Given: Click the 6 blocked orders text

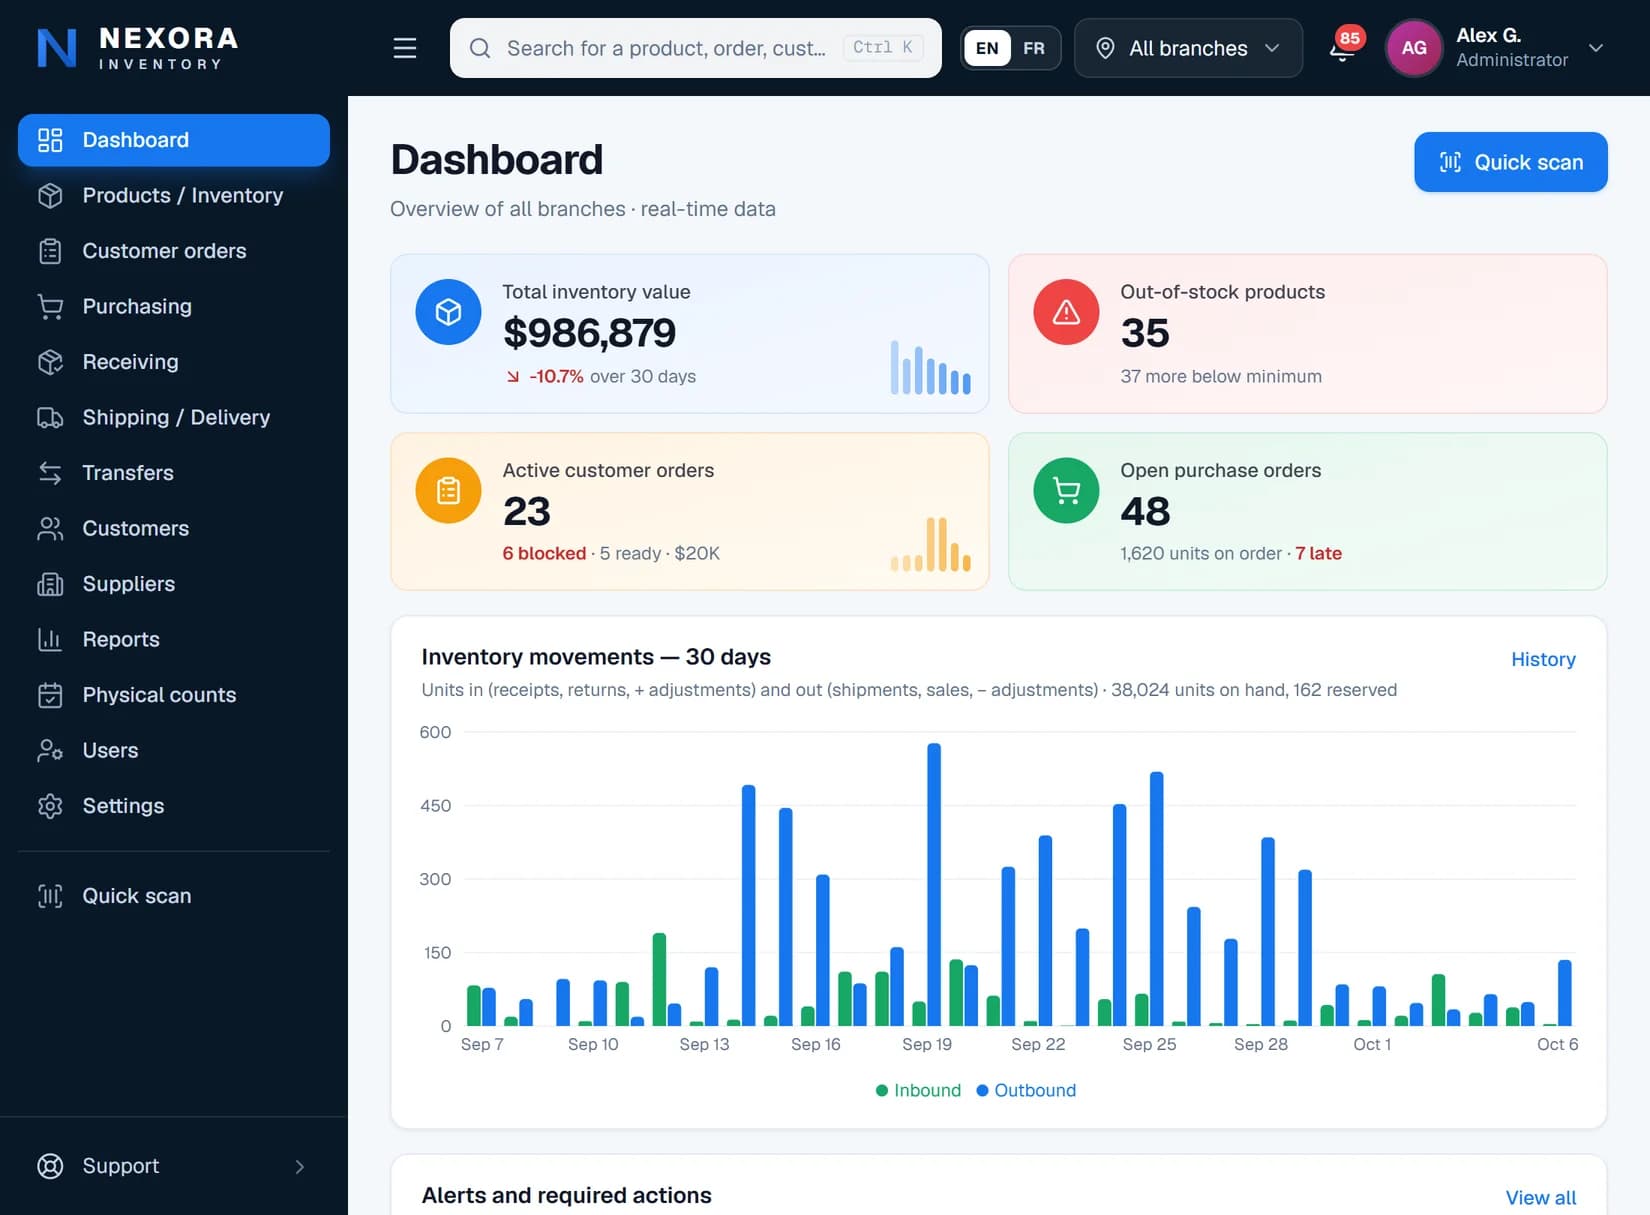Looking at the screenshot, I should click(544, 553).
